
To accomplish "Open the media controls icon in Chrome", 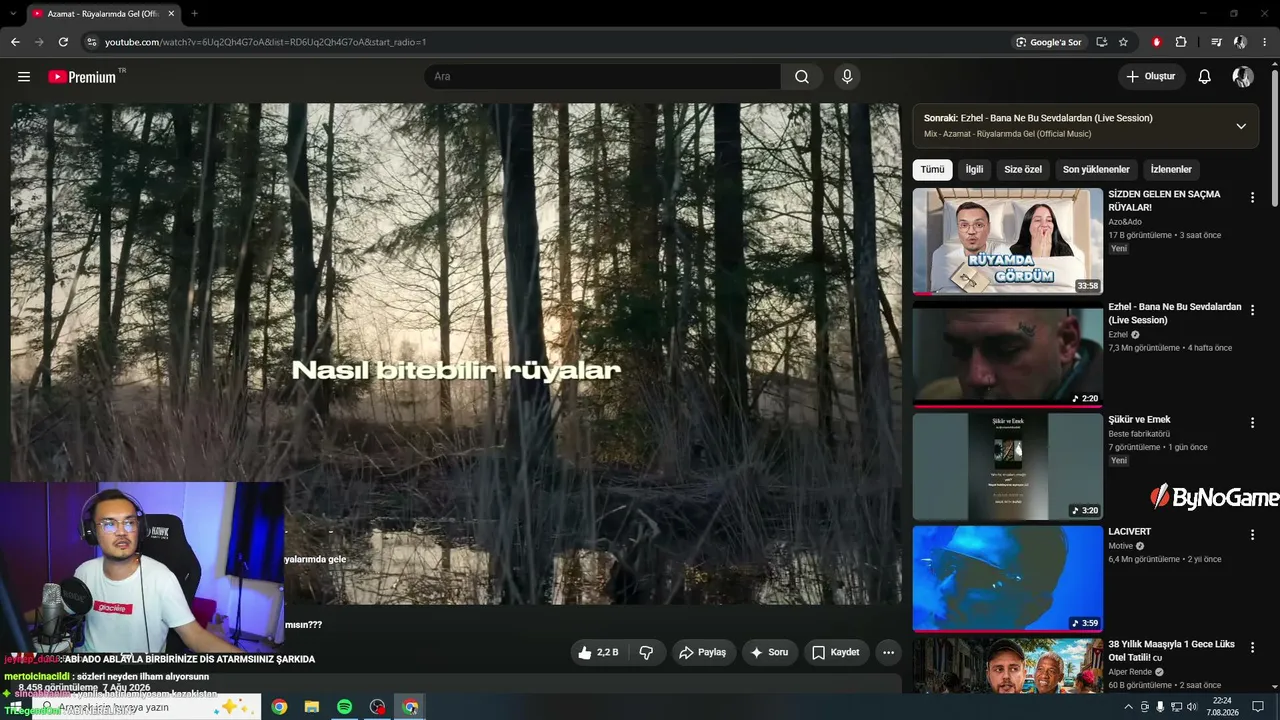I will coord(1216,42).
